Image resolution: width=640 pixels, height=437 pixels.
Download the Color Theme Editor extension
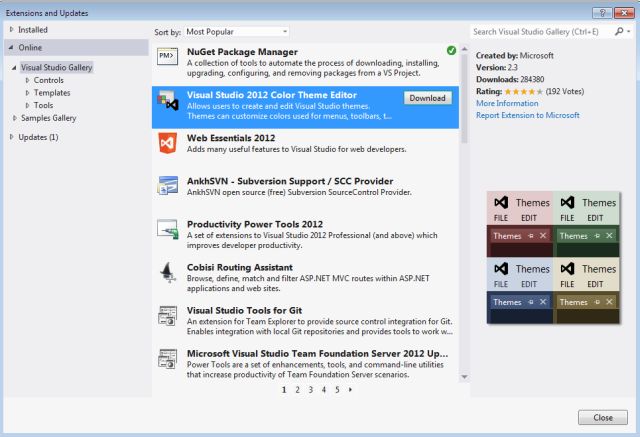point(427,98)
